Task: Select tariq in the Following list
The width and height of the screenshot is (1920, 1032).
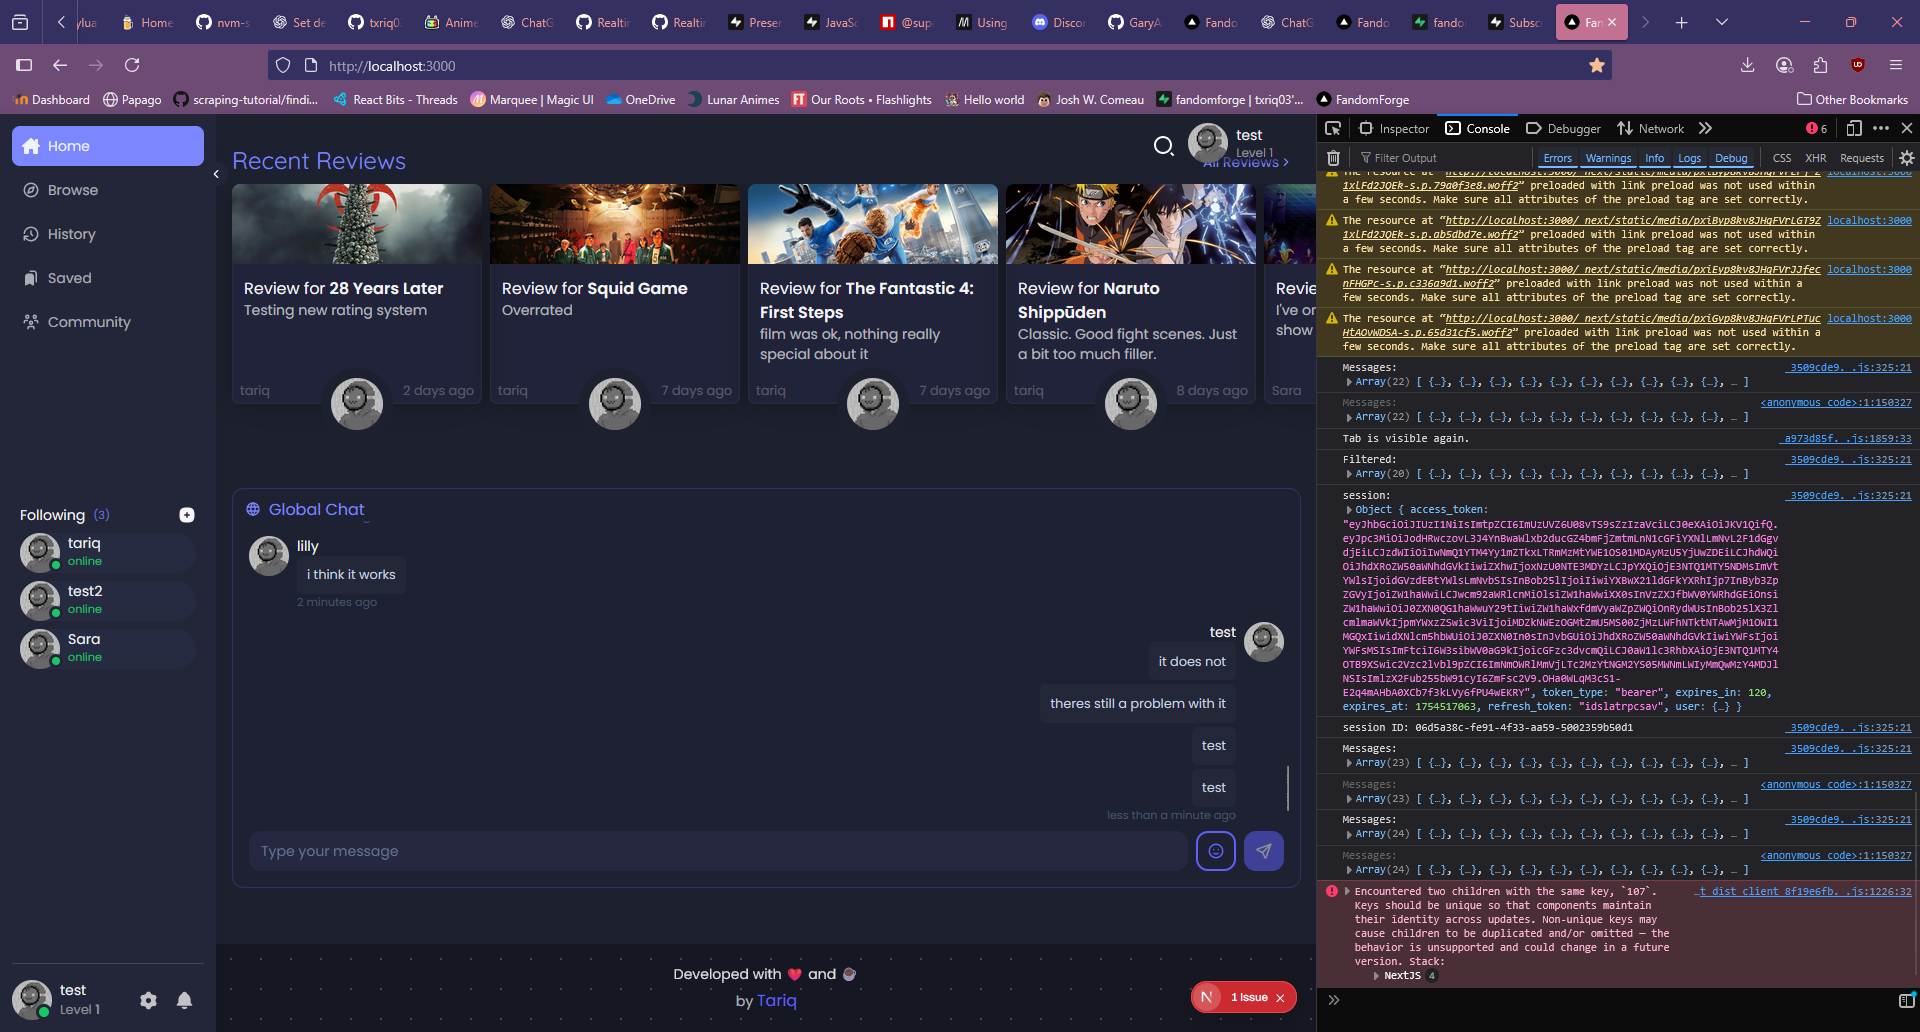Action: [107, 552]
